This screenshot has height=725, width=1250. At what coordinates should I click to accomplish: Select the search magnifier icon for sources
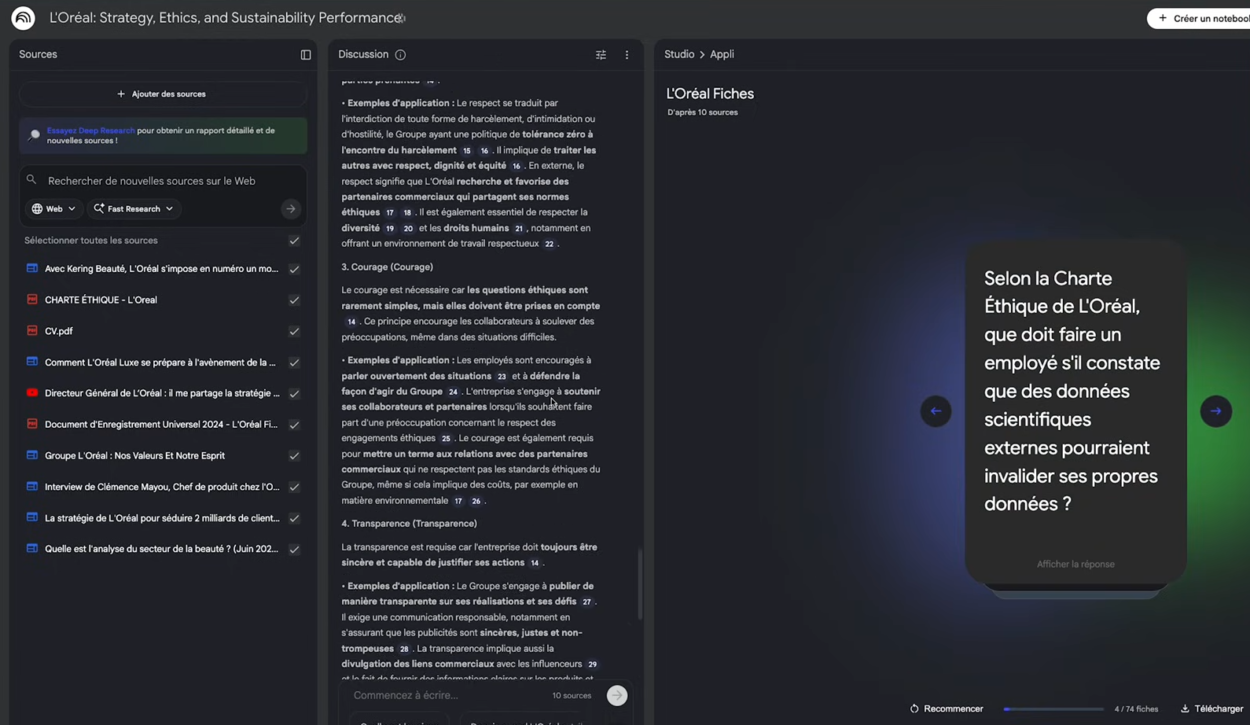tap(30, 181)
